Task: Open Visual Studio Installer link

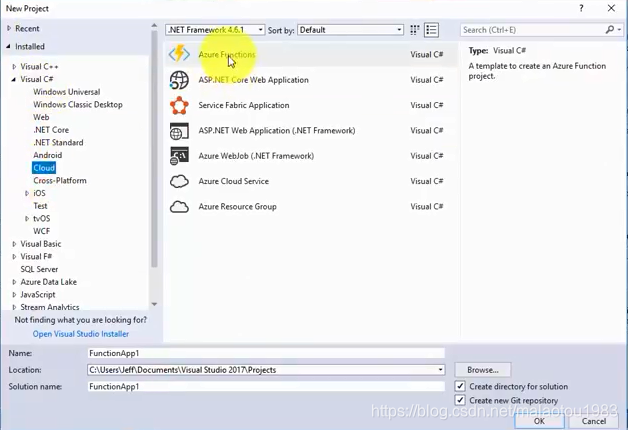Action: pyautogui.click(x=81, y=334)
